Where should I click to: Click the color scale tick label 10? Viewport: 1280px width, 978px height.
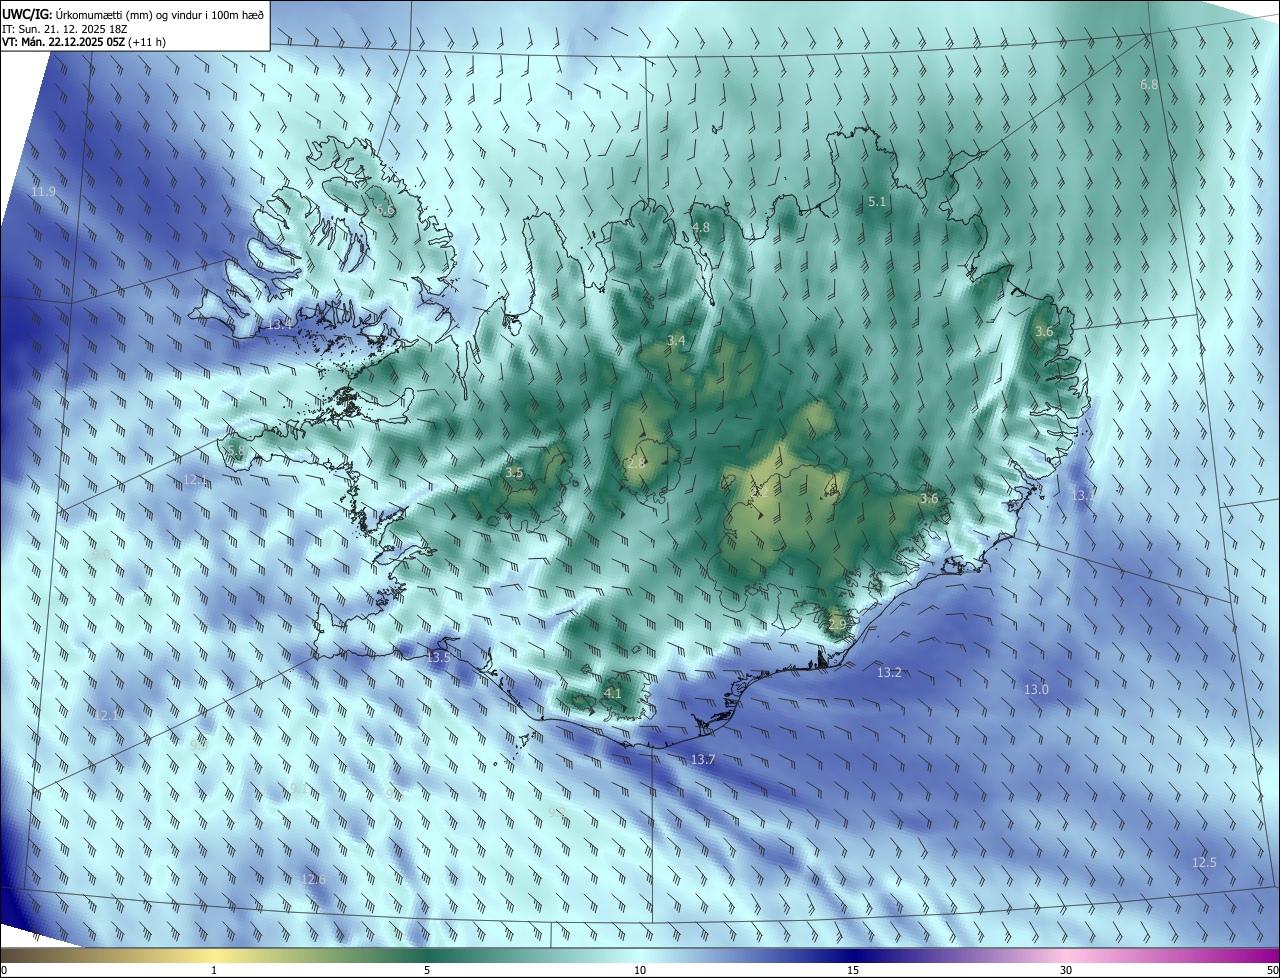[640, 971]
